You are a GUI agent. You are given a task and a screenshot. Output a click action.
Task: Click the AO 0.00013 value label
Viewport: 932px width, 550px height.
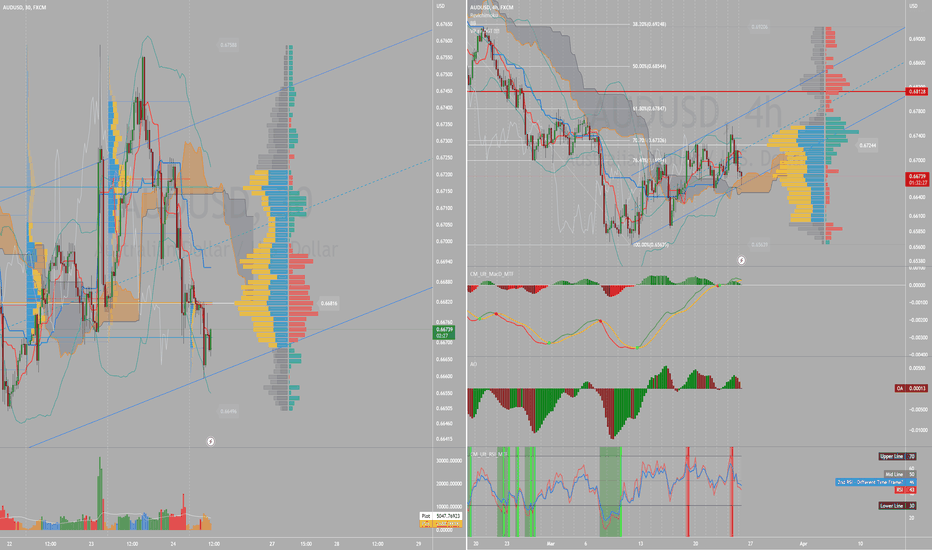click(911, 388)
